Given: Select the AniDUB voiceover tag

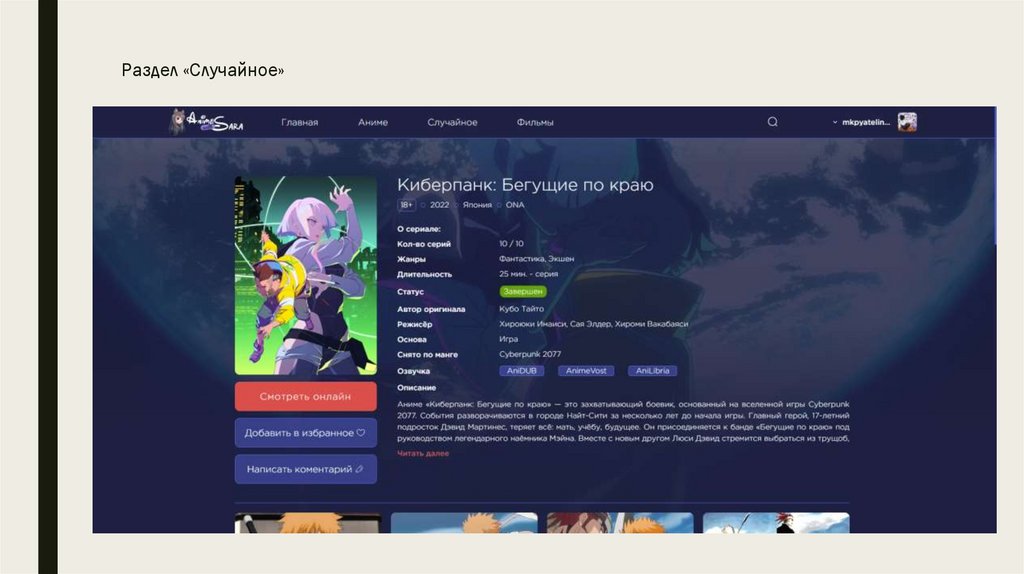Looking at the screenshot, I should [x=522, y=370].
